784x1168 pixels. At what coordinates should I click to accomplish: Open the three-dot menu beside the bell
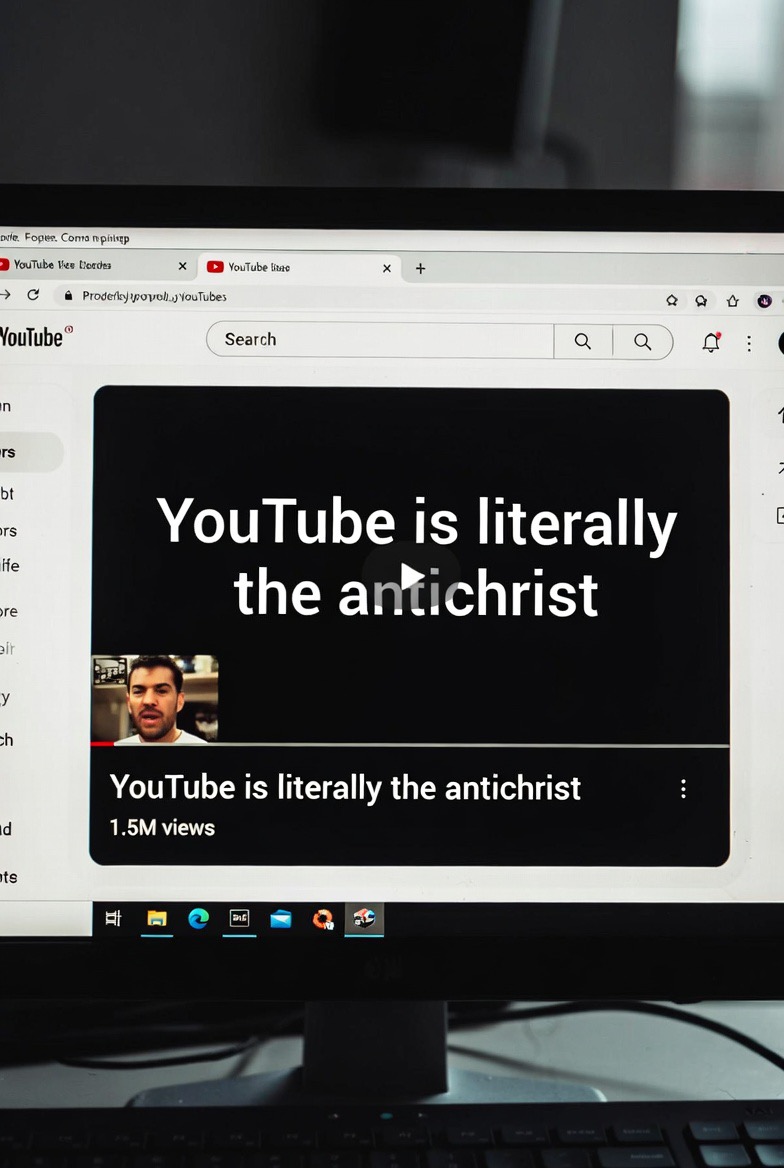[749, 343]
